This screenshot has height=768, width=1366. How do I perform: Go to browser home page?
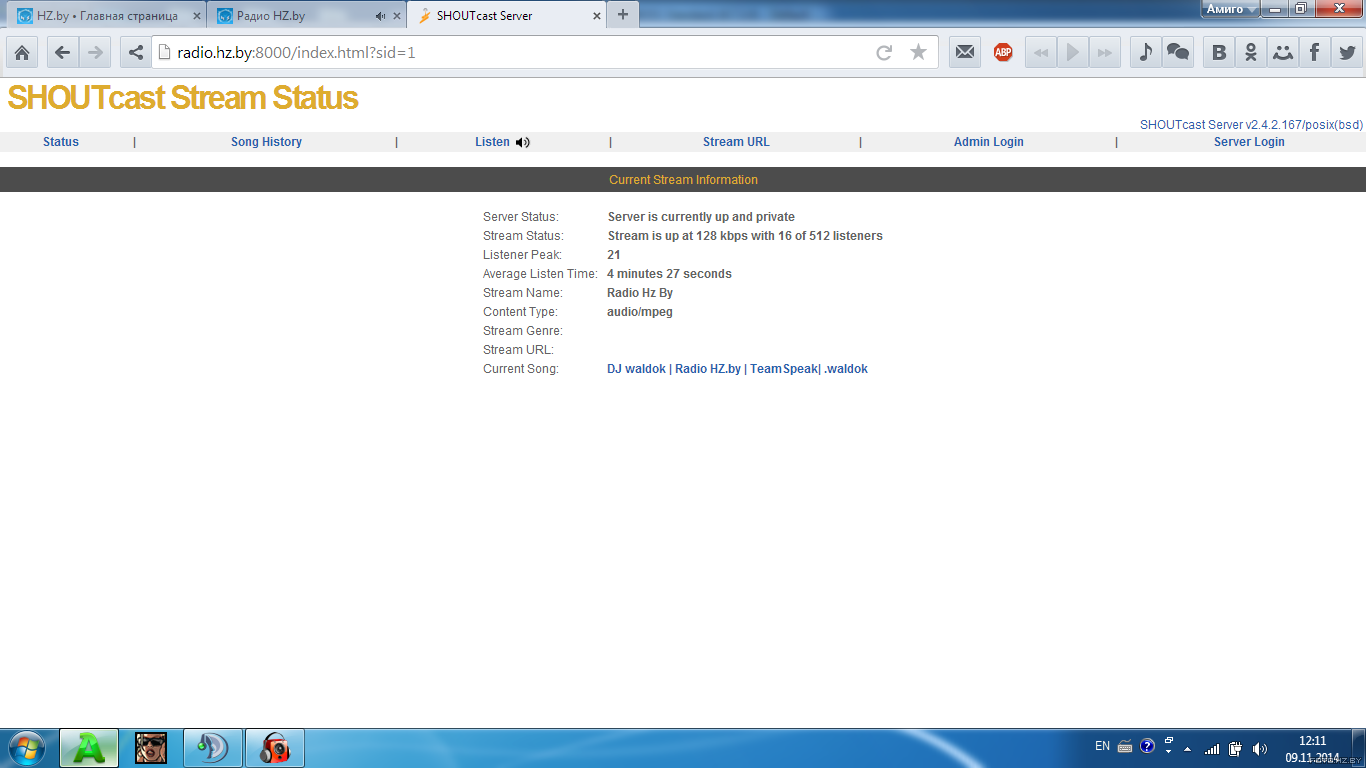(x=22, y=53)
